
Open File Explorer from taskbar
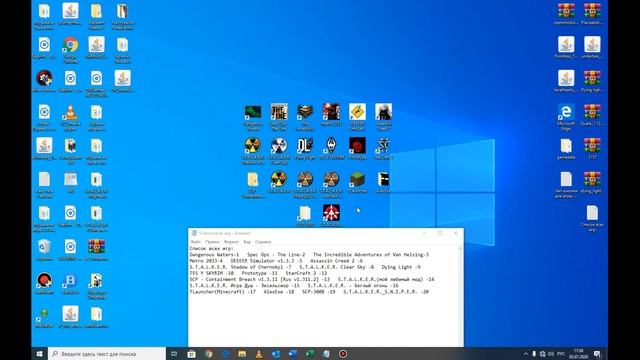(x=242, y=354)
